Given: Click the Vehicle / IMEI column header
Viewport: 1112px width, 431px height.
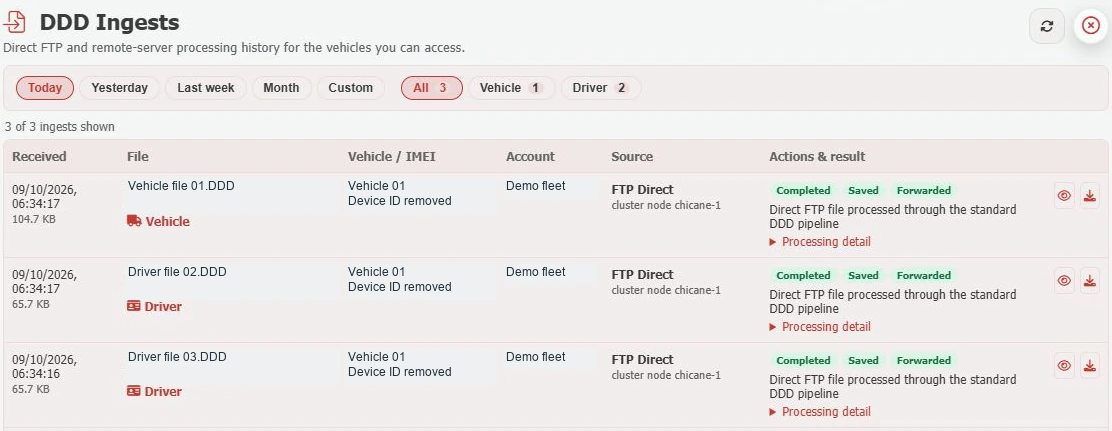Looking at the screenshot, I should pos(391,157).
